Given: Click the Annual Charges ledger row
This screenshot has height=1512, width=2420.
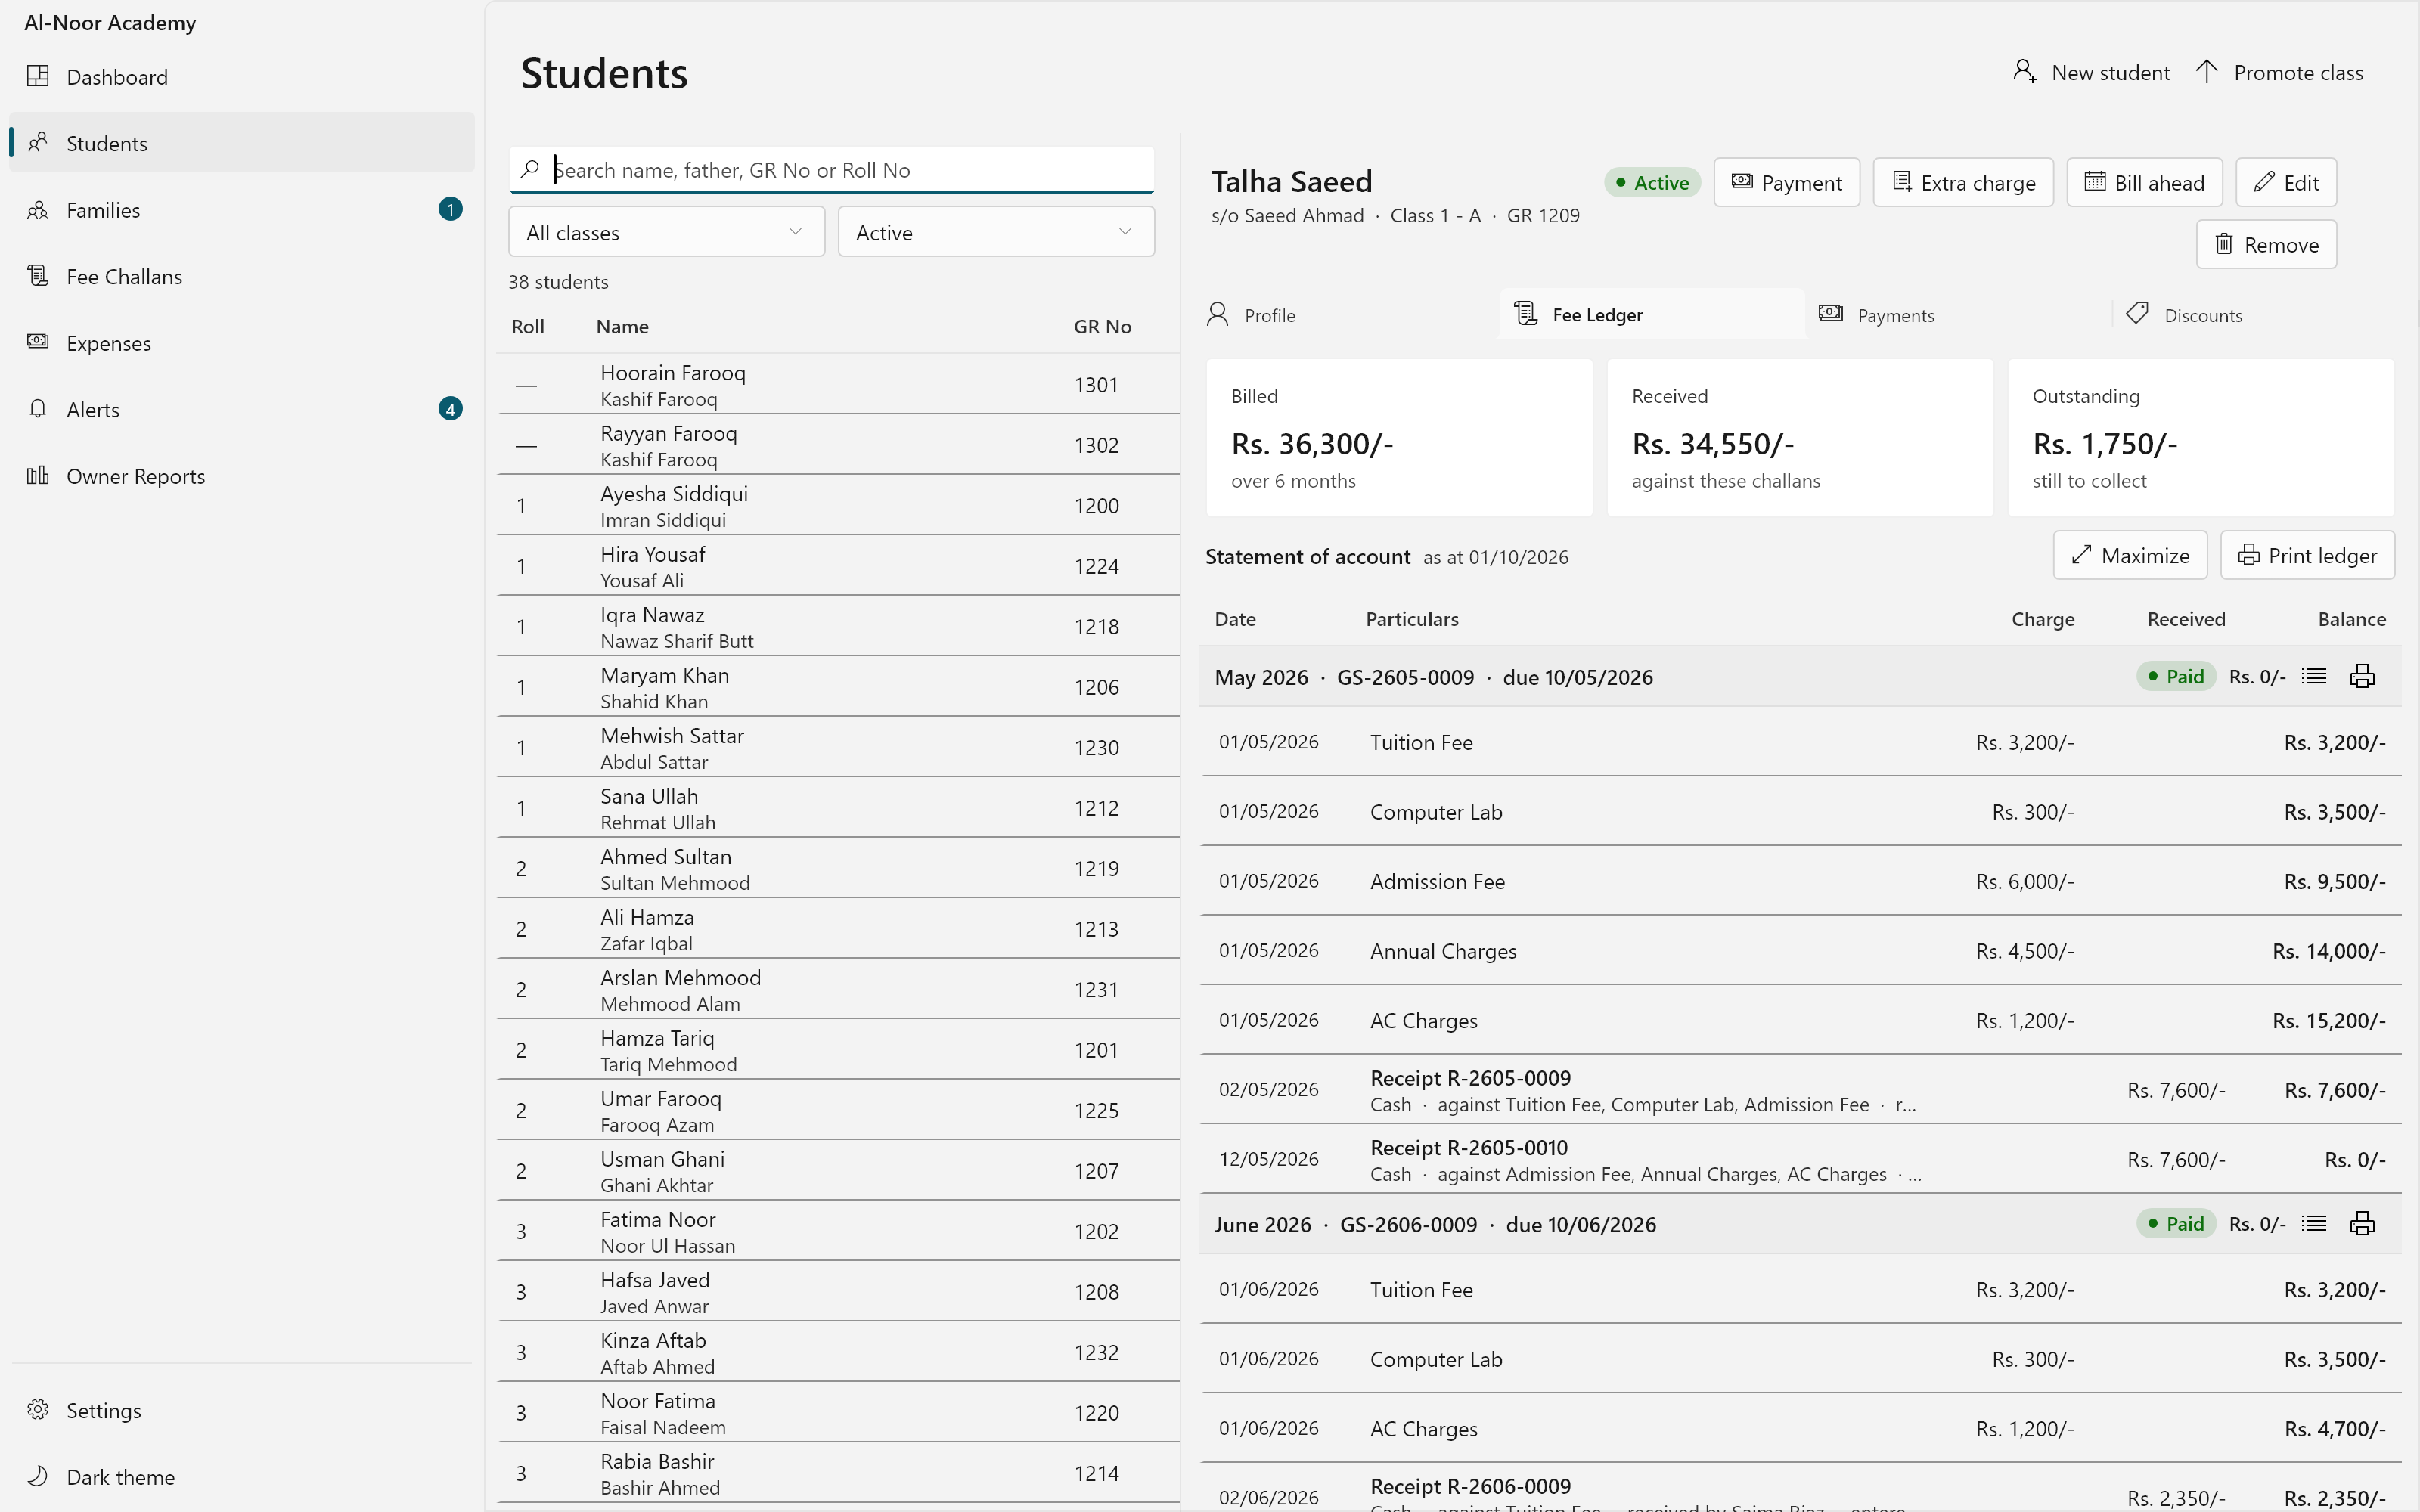Looking at the screenshot, I should [1800, 951].
